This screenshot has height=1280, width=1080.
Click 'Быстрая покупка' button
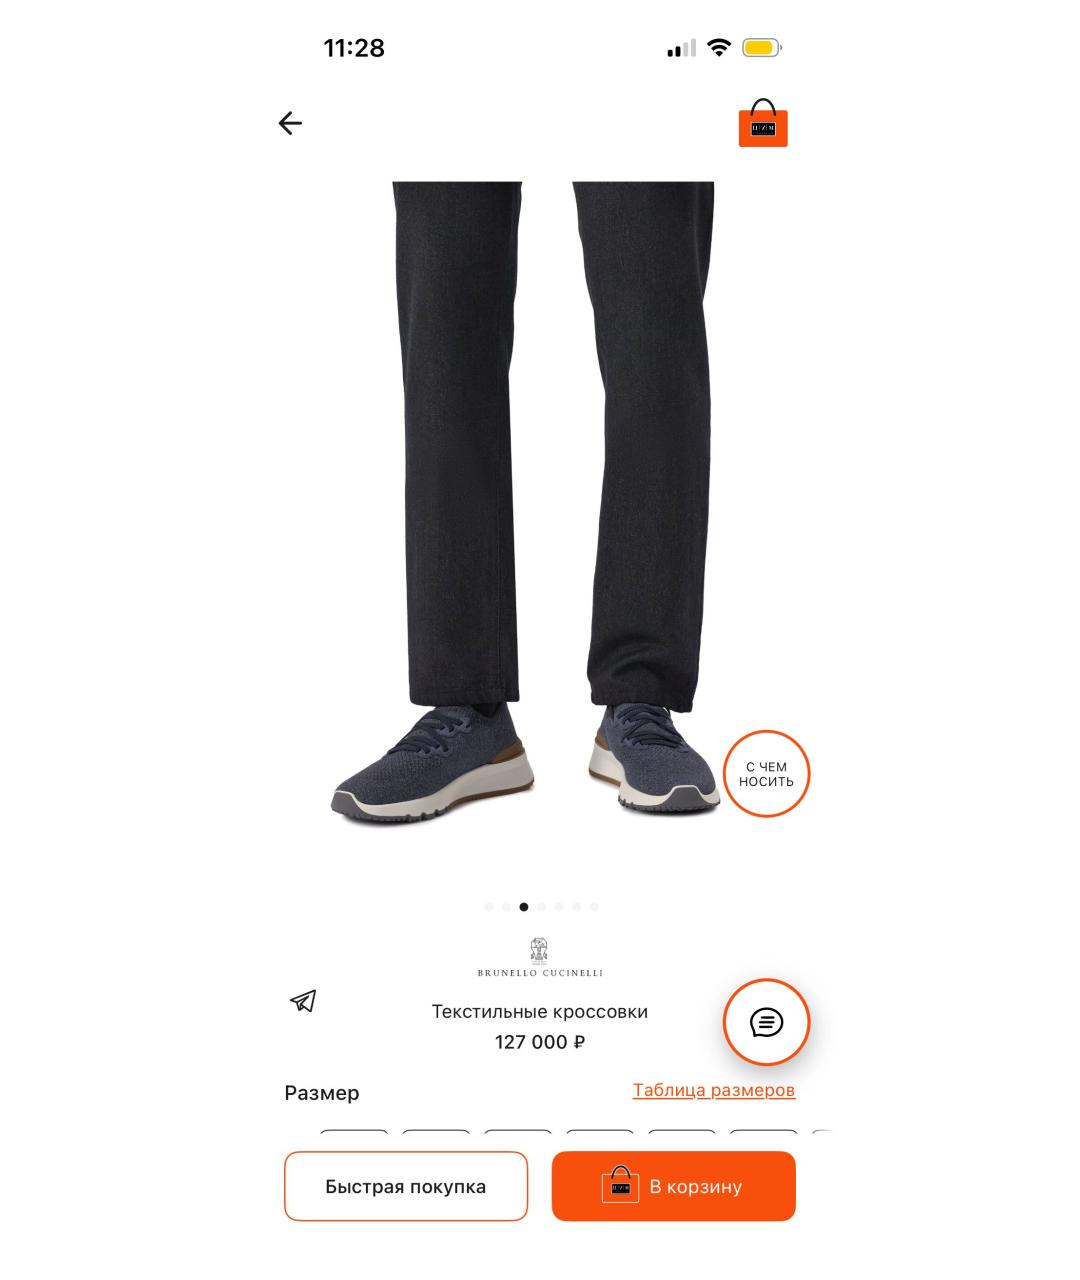coord(406,1186)
